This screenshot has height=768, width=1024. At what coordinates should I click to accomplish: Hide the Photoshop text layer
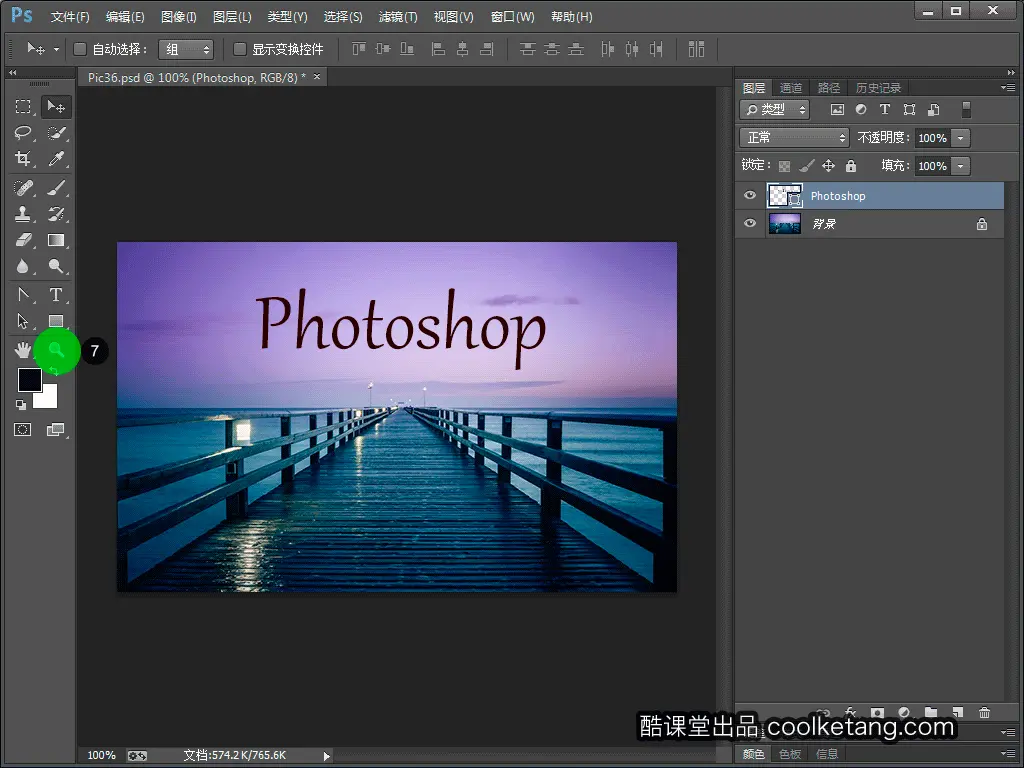(750, 196)
